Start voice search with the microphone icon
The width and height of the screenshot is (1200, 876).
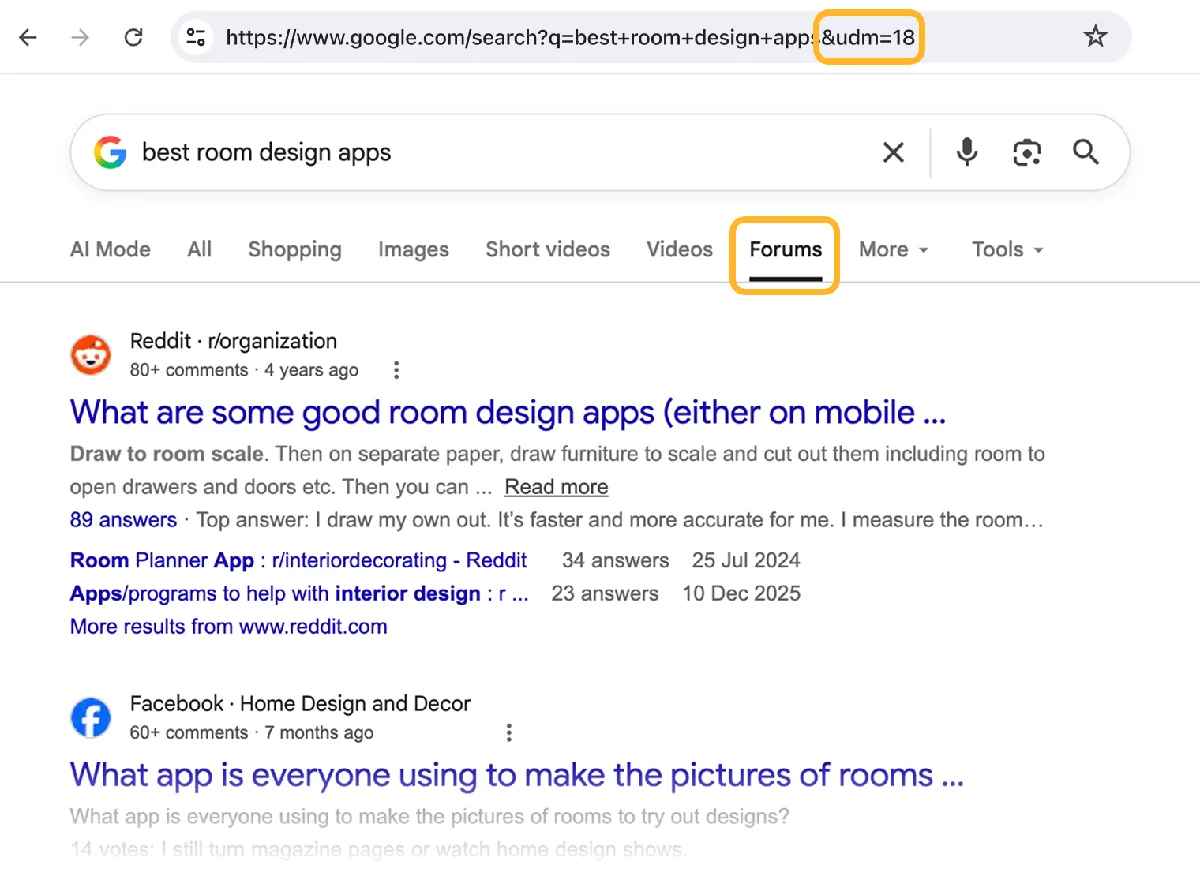click(x=967, y=152)
